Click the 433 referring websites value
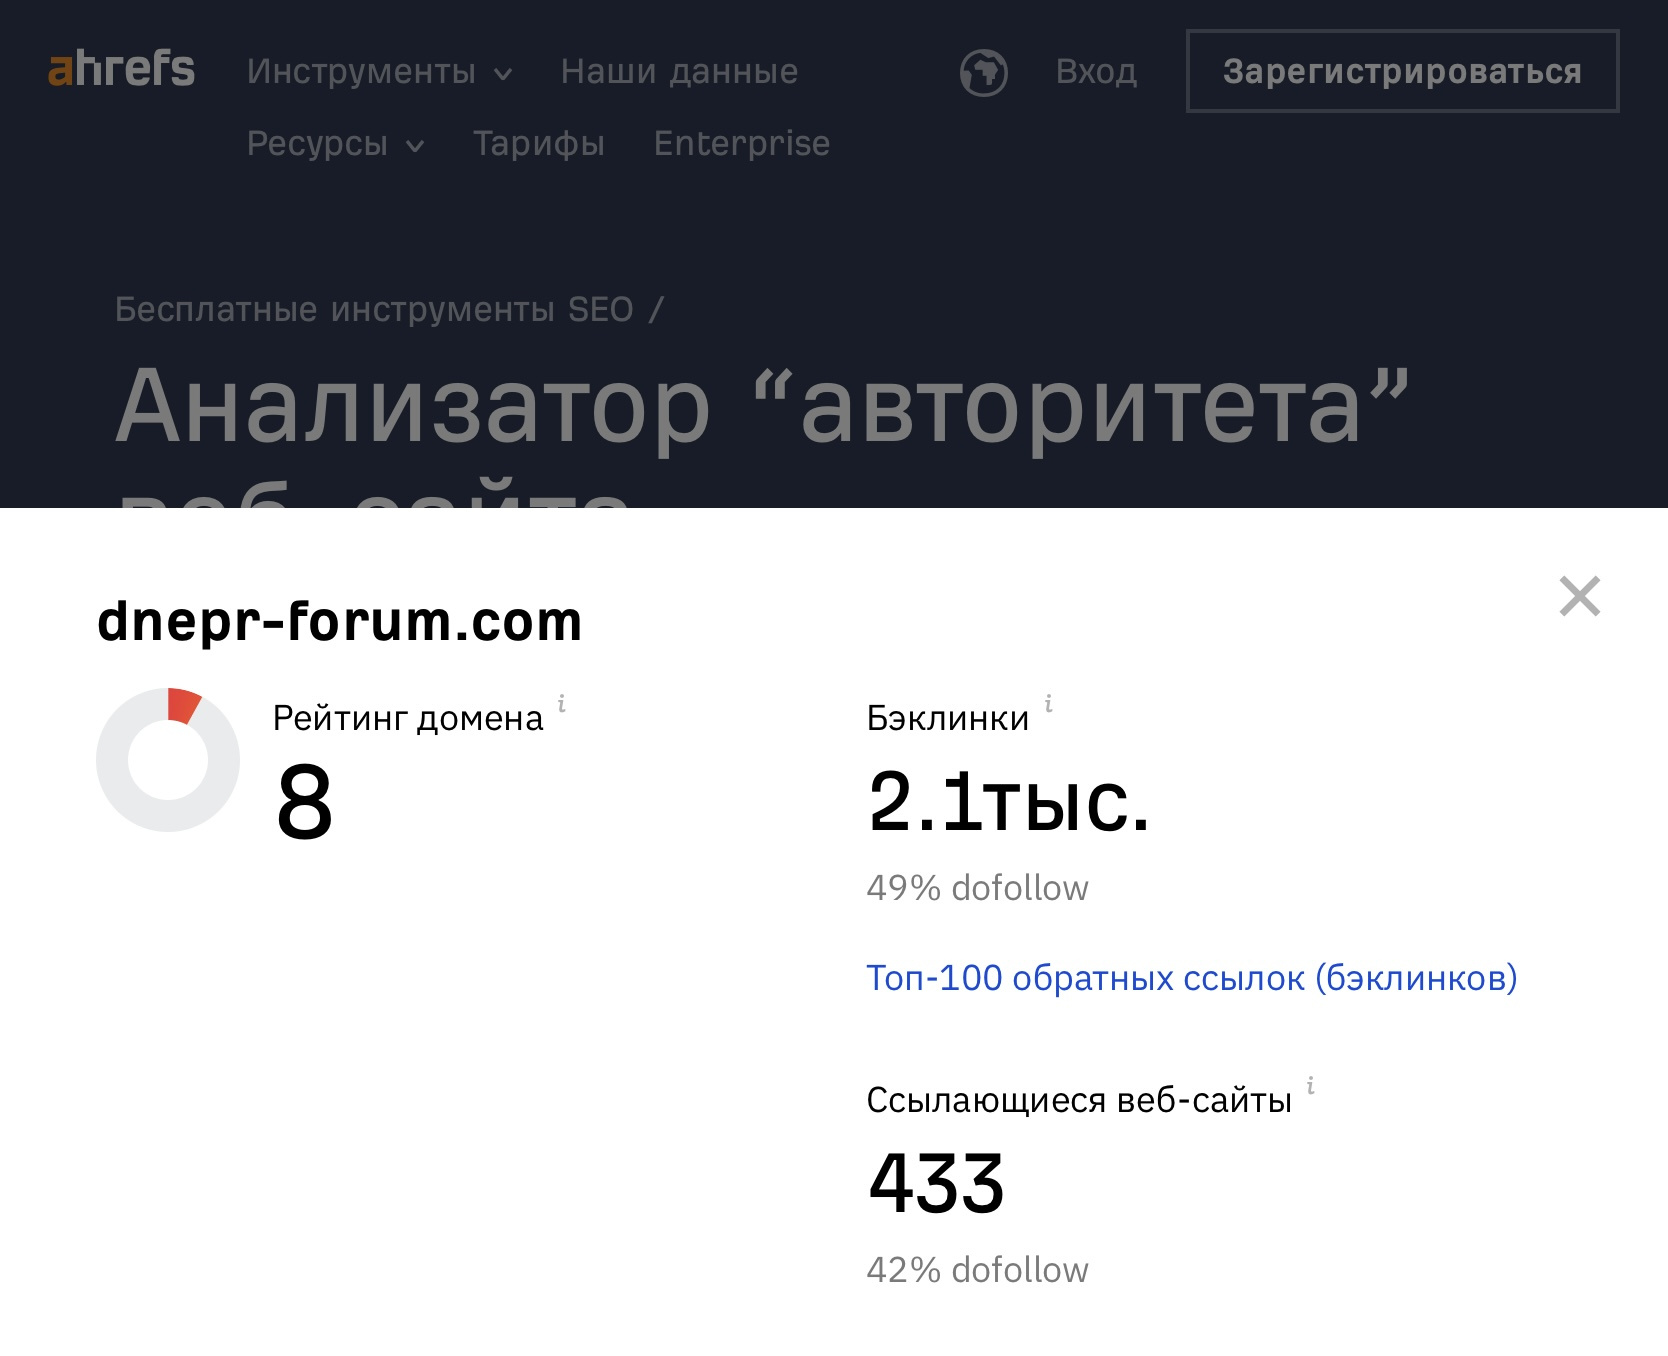This screenshot has width=1668, height=1356. pyautogui.click(x=936, y=1183)
